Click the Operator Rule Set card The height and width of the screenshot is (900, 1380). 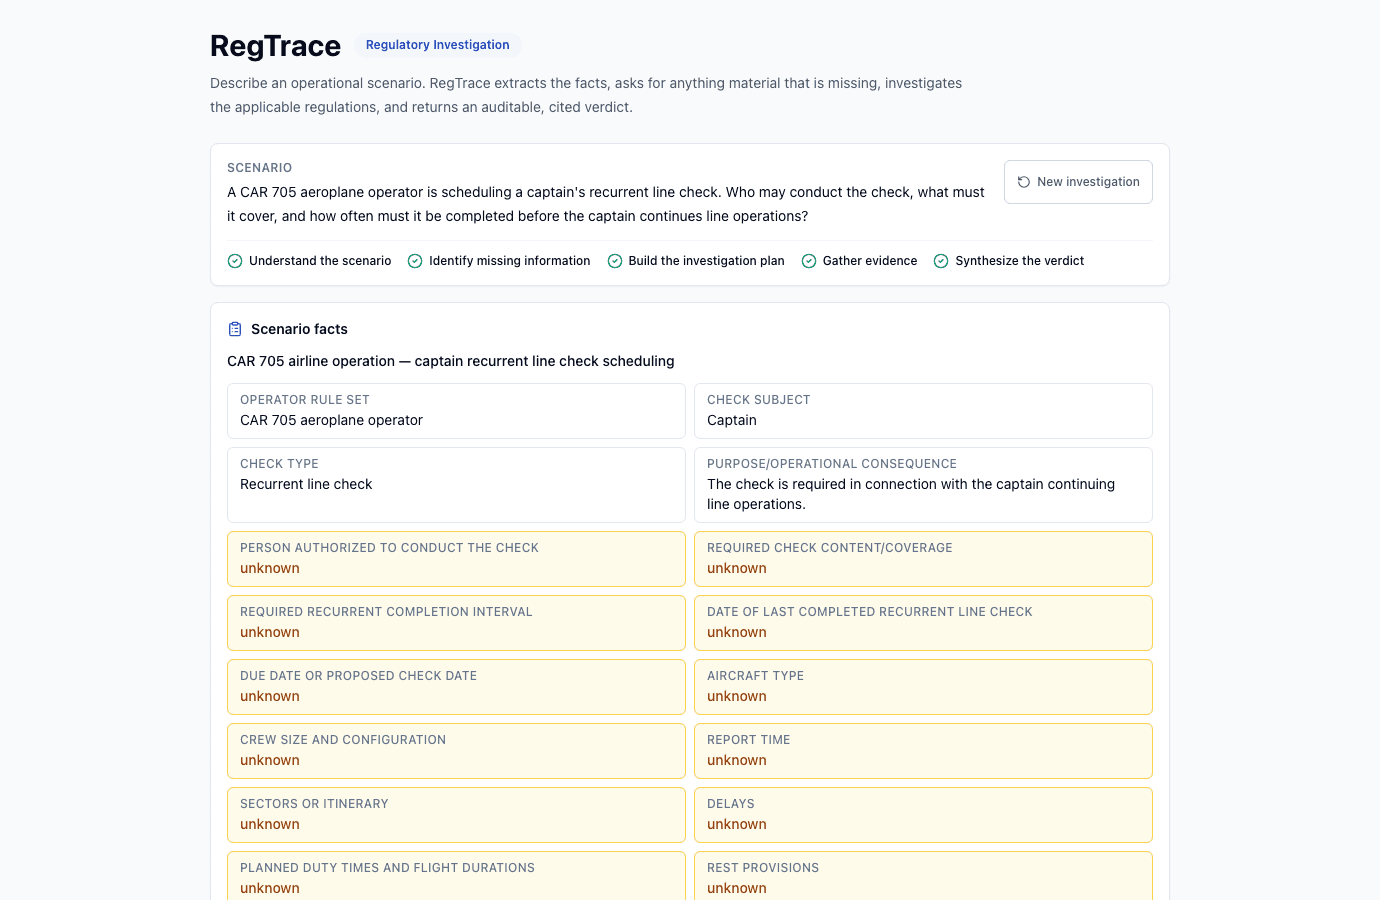tap(456, 411)
